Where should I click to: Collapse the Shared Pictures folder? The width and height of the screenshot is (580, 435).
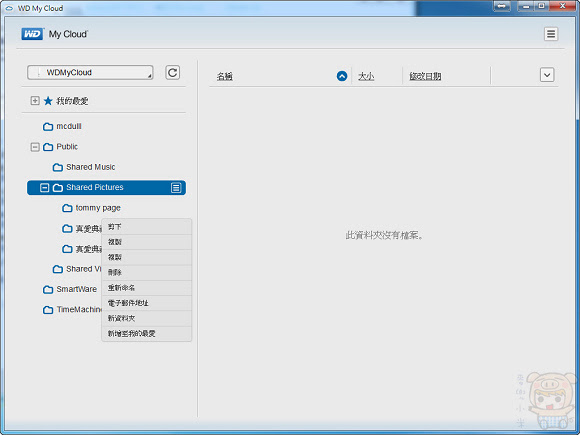coord(44,188)
